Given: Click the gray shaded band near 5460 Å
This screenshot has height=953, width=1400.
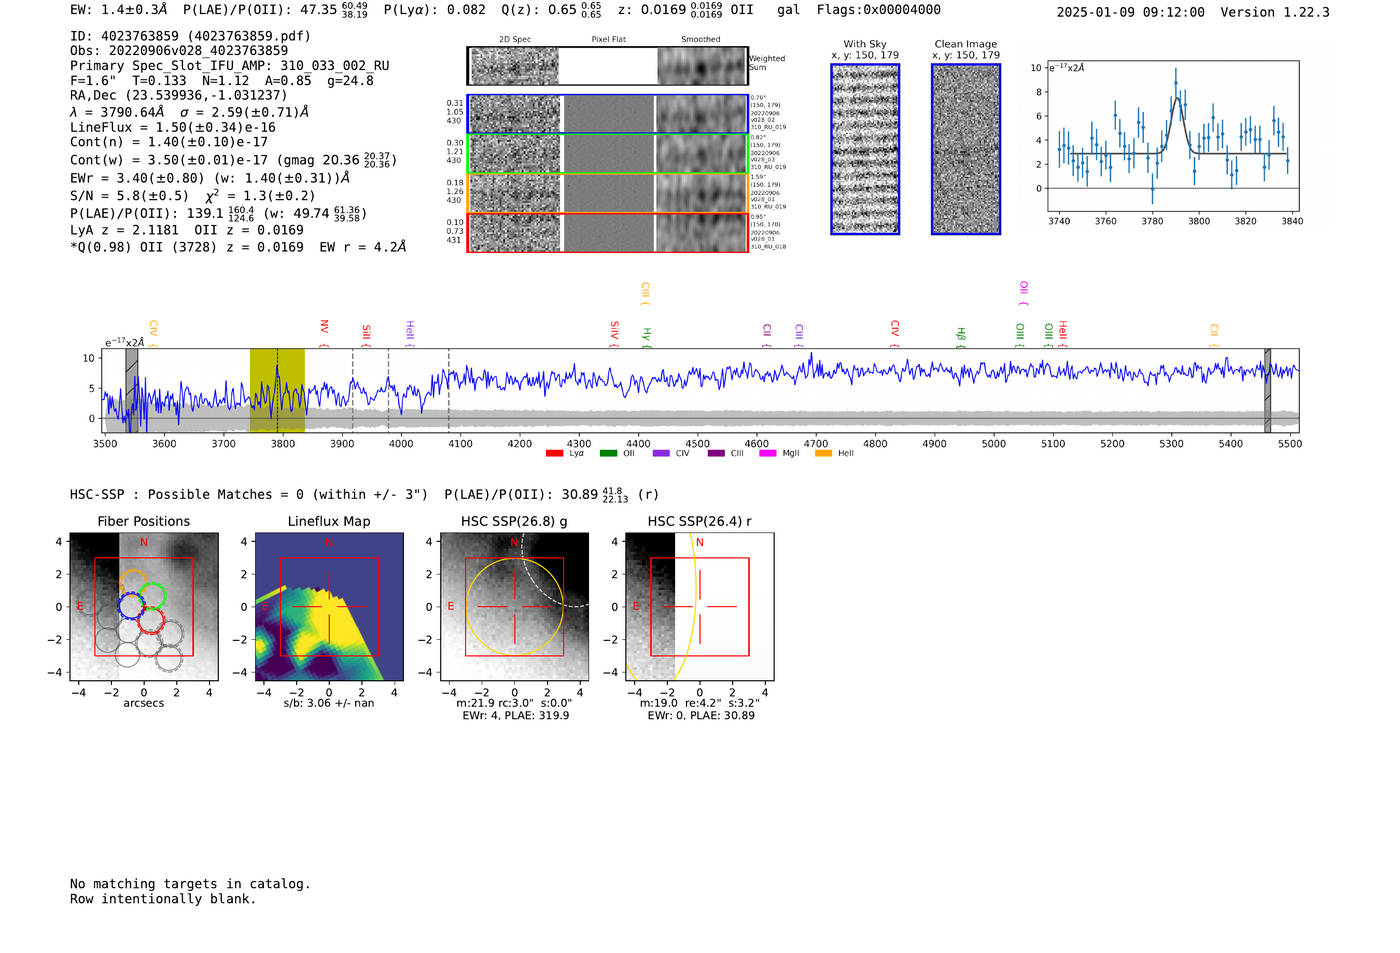Looking at the screenshot, I should click(1267, 390).
